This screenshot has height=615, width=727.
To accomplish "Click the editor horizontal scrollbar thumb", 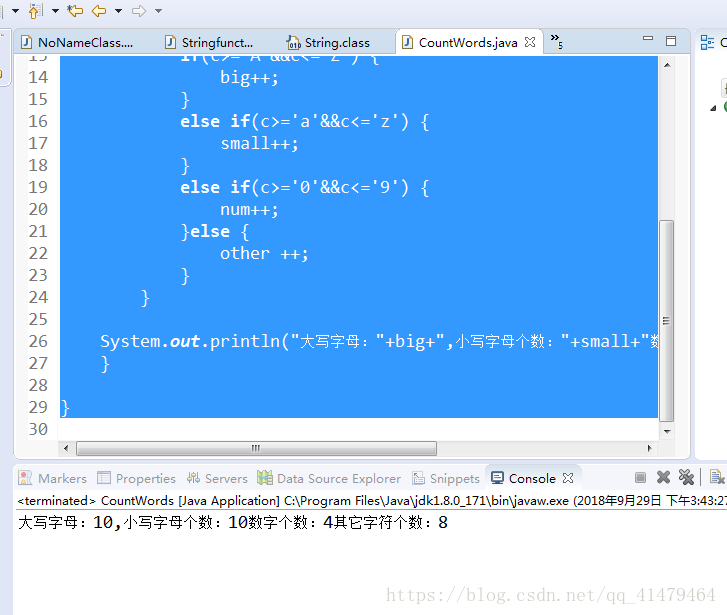I will (256, 448).
